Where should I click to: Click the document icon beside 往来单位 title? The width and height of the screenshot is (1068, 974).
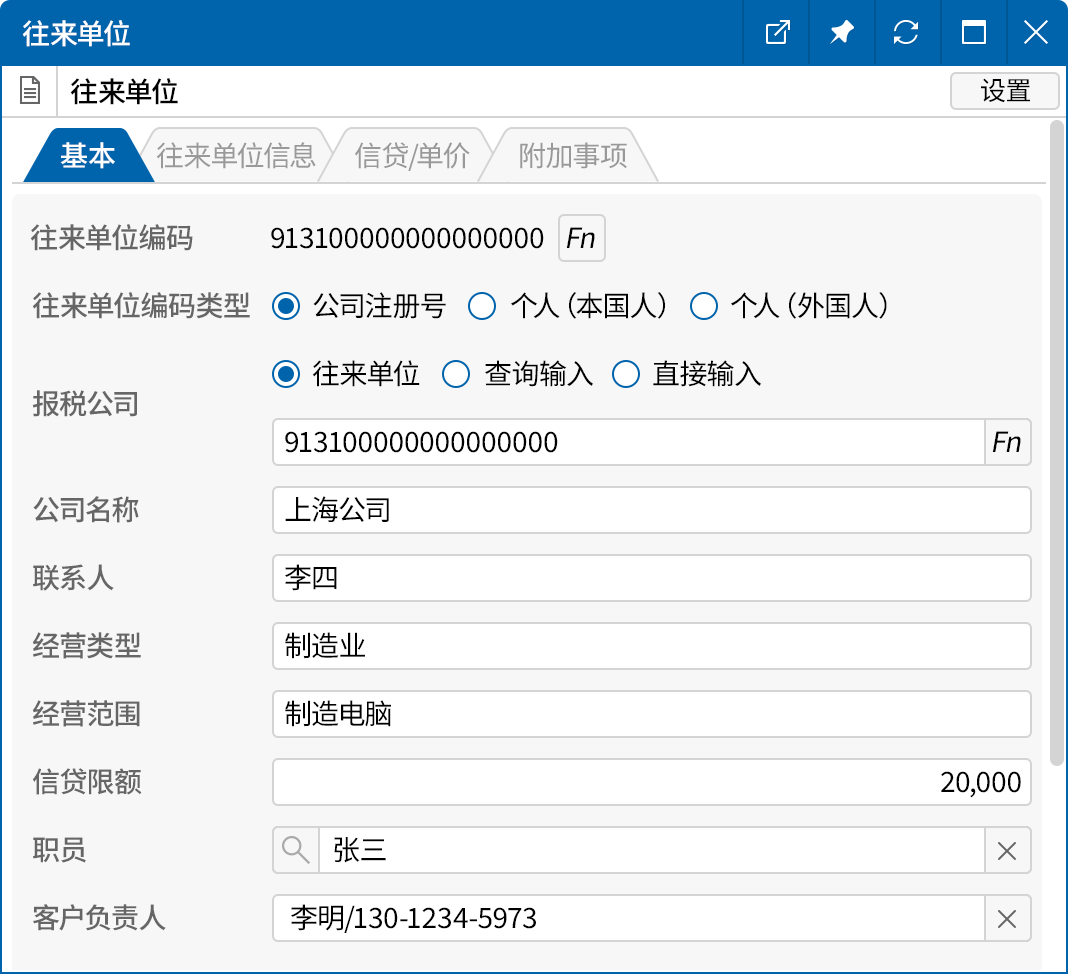click(x=31, y=92)
